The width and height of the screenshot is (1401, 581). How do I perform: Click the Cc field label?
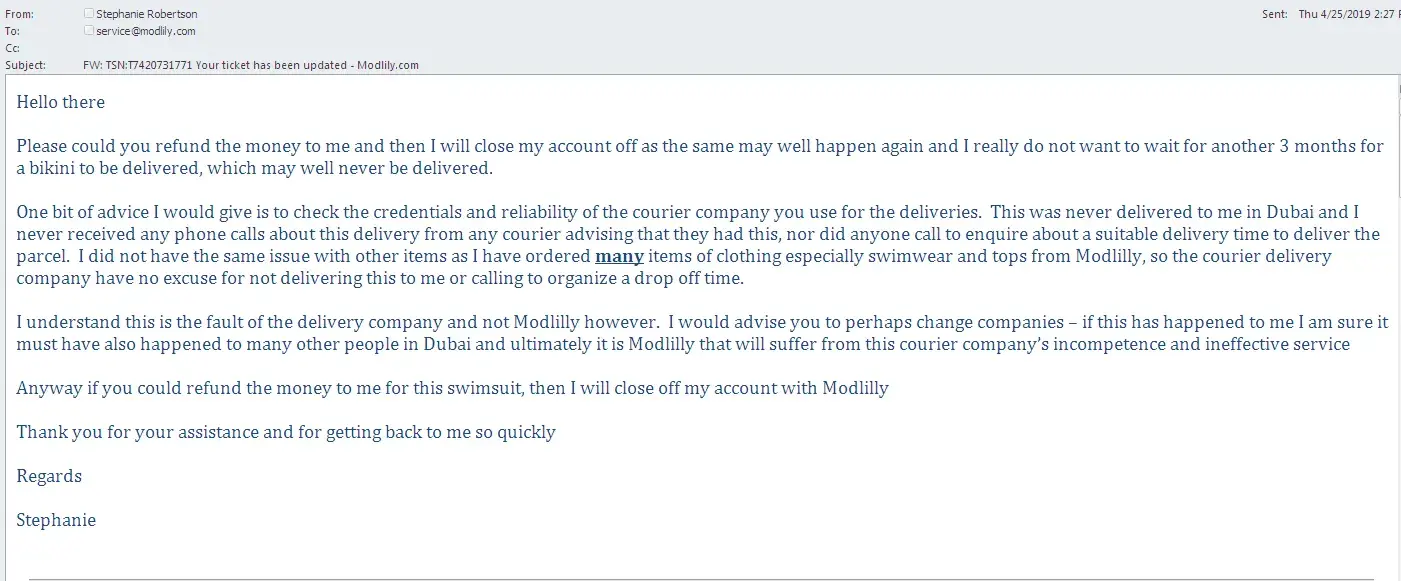12,48
